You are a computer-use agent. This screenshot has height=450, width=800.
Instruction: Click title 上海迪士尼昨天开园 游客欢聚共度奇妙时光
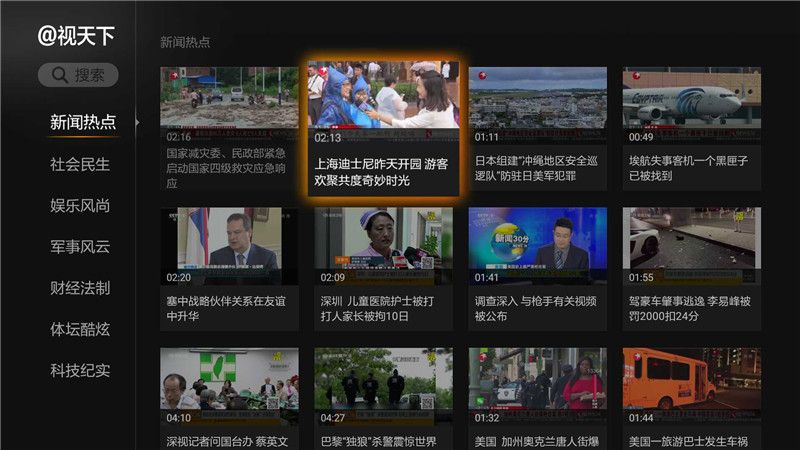click(381, 172)
